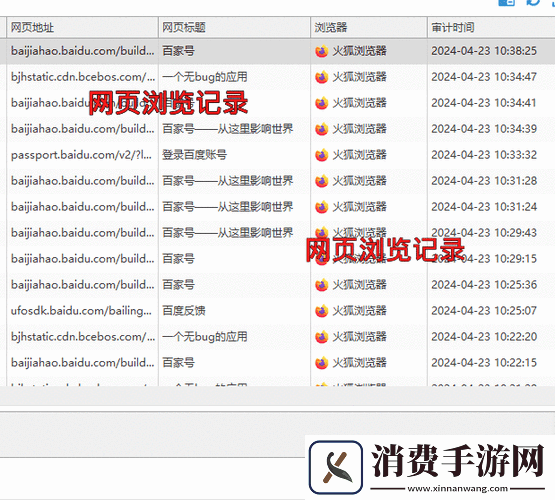Click the ufosdk.baidu.com/bailing URL cell

[x=81, y=311]
